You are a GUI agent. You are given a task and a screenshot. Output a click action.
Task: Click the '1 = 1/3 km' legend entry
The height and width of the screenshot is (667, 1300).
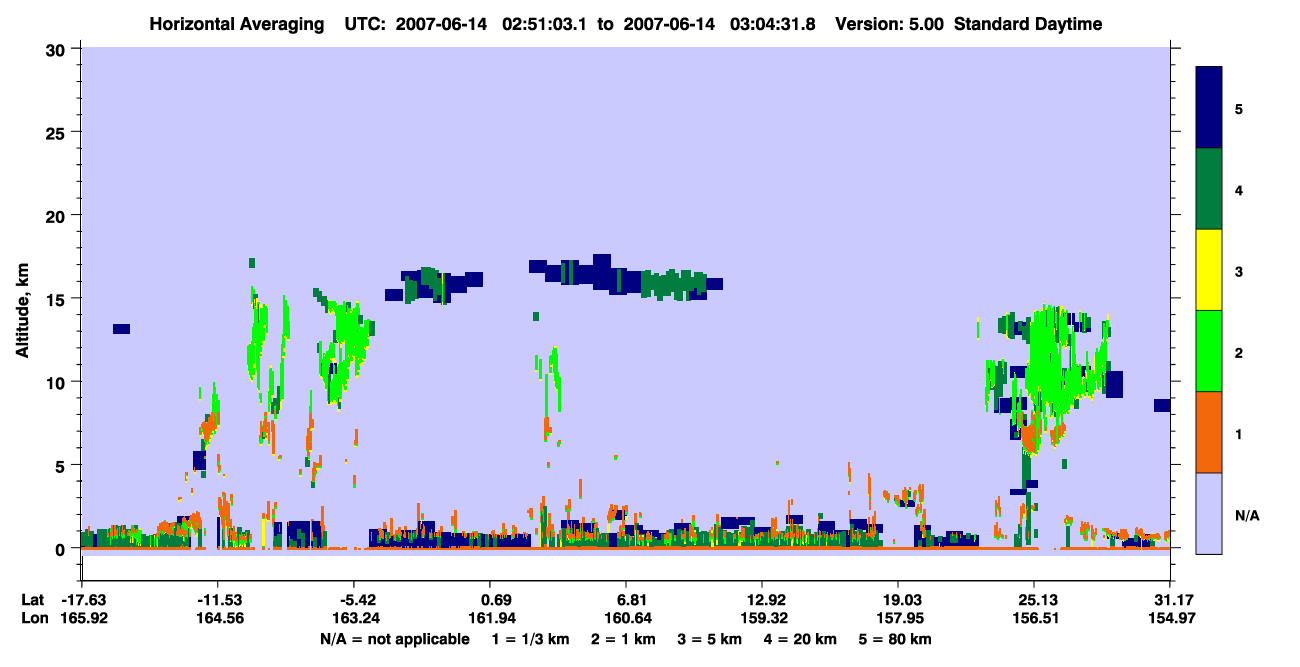(x=531, y=639)
